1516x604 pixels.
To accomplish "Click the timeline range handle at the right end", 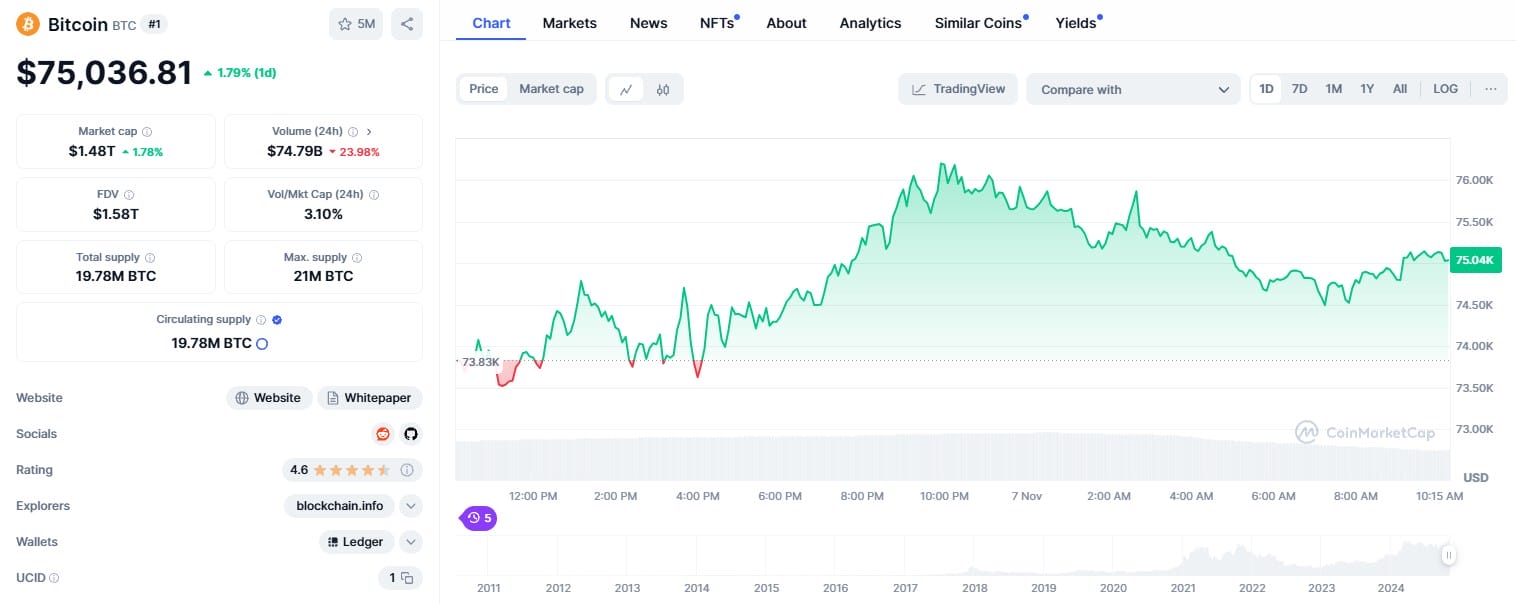I will [1448, 555].
